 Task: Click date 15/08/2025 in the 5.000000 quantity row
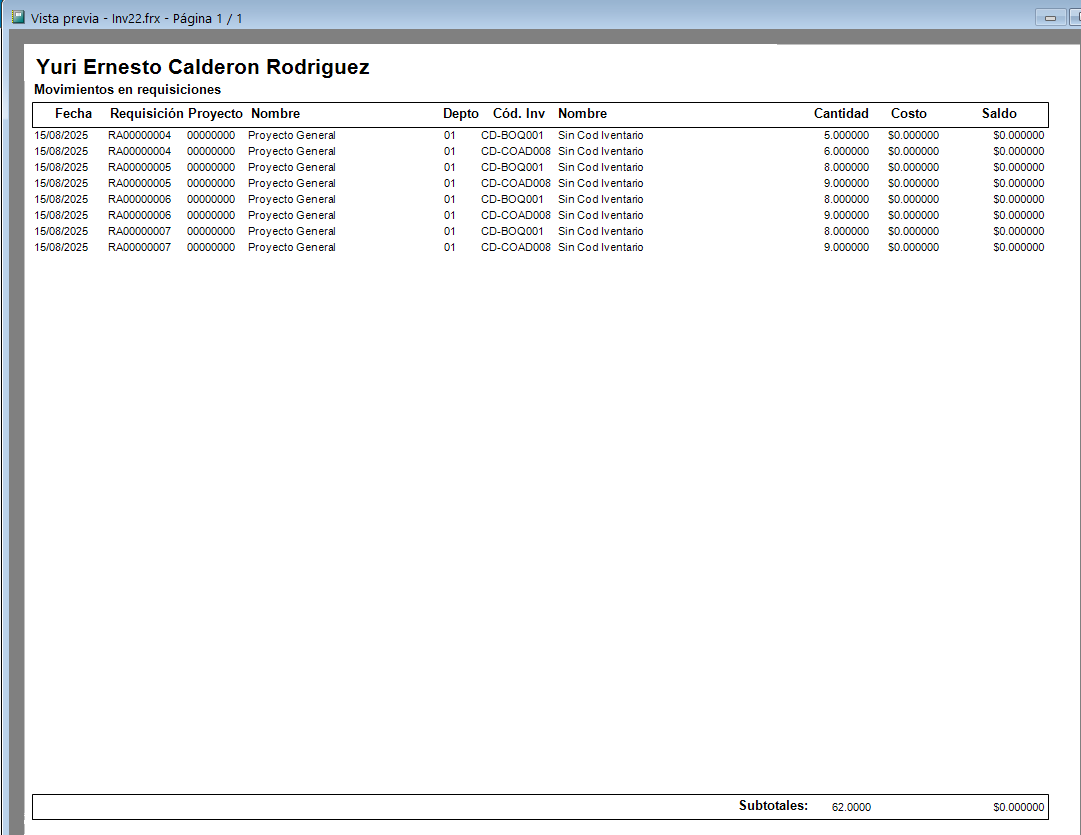pyautogui.click(x=61, y=136)
